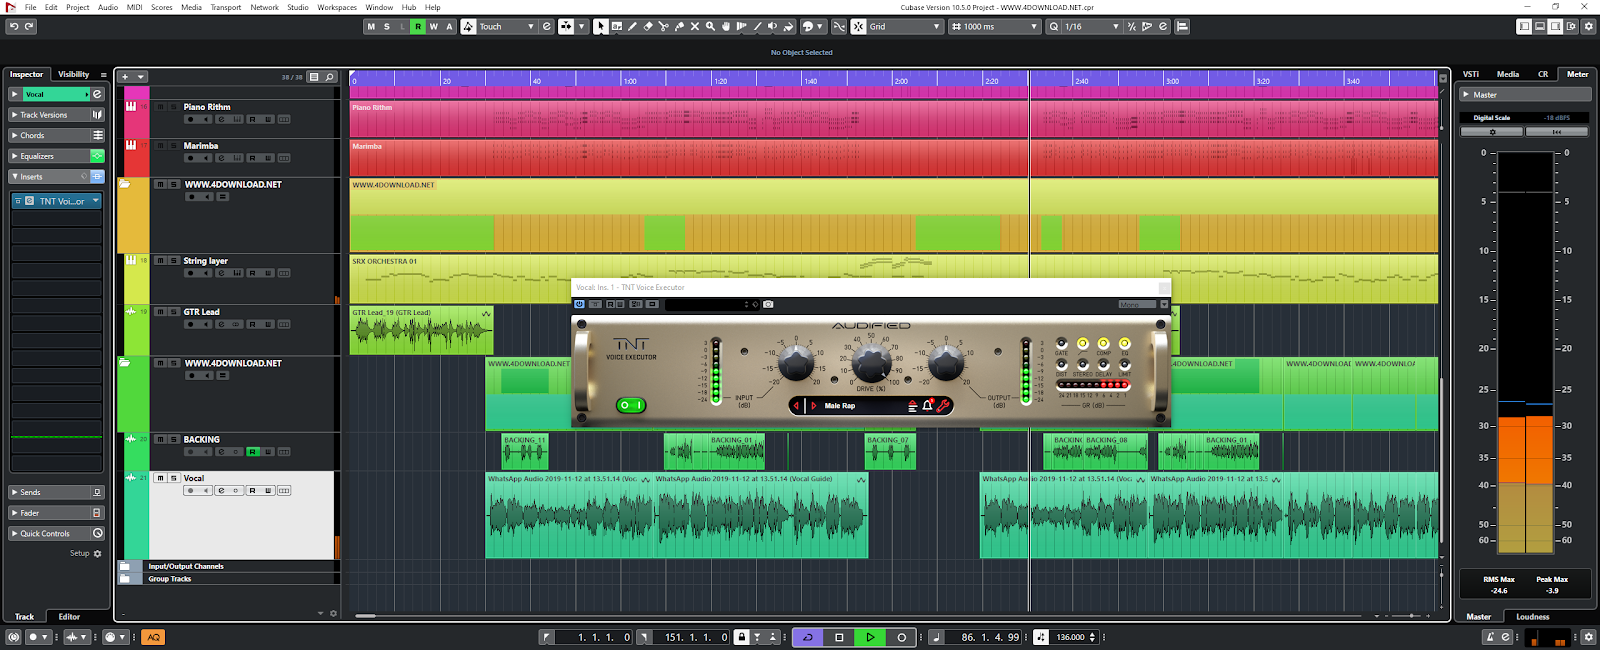Screen dimensions: 1600x650
Task: Click the orange AQ button
Action: pos(153,637)
